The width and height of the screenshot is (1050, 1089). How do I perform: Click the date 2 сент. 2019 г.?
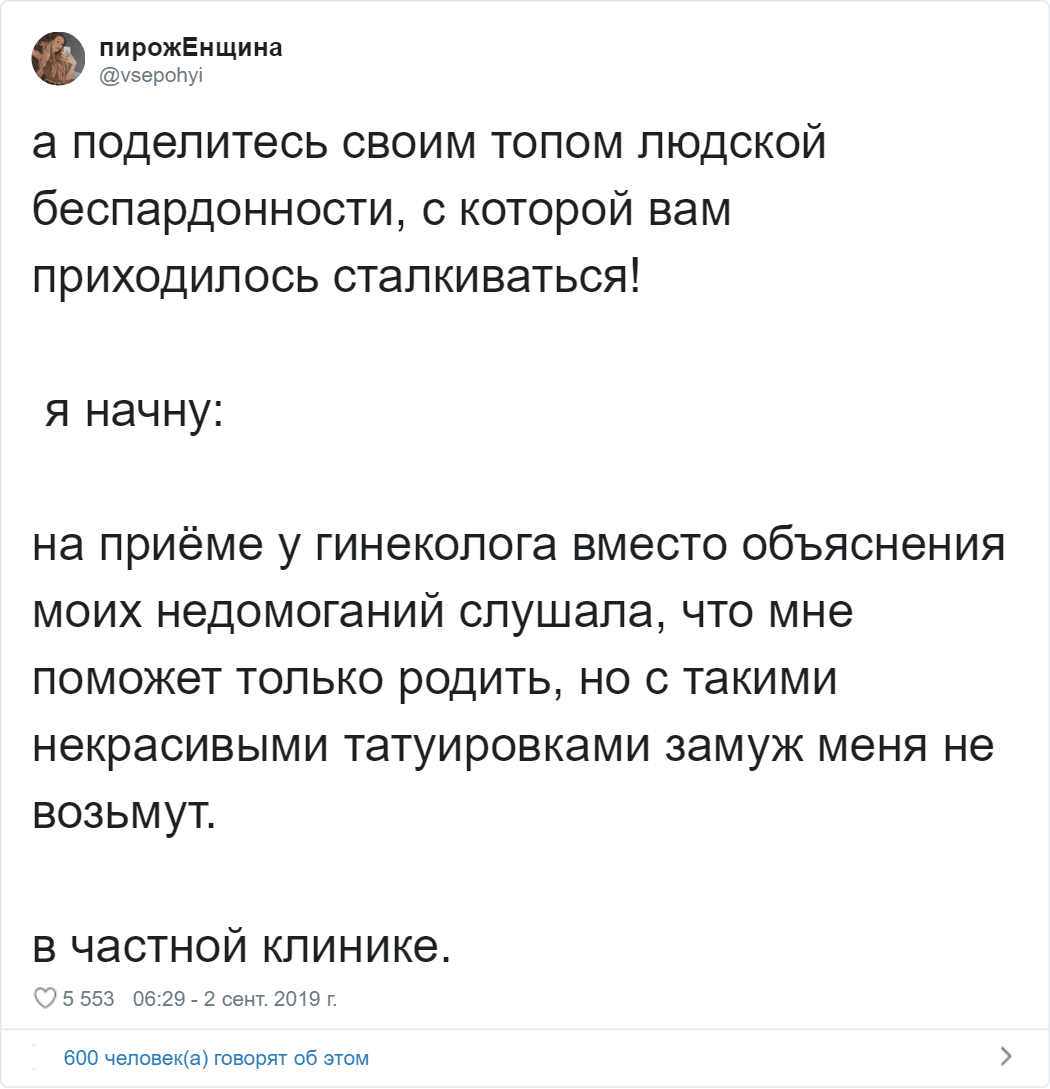point(270,998)
